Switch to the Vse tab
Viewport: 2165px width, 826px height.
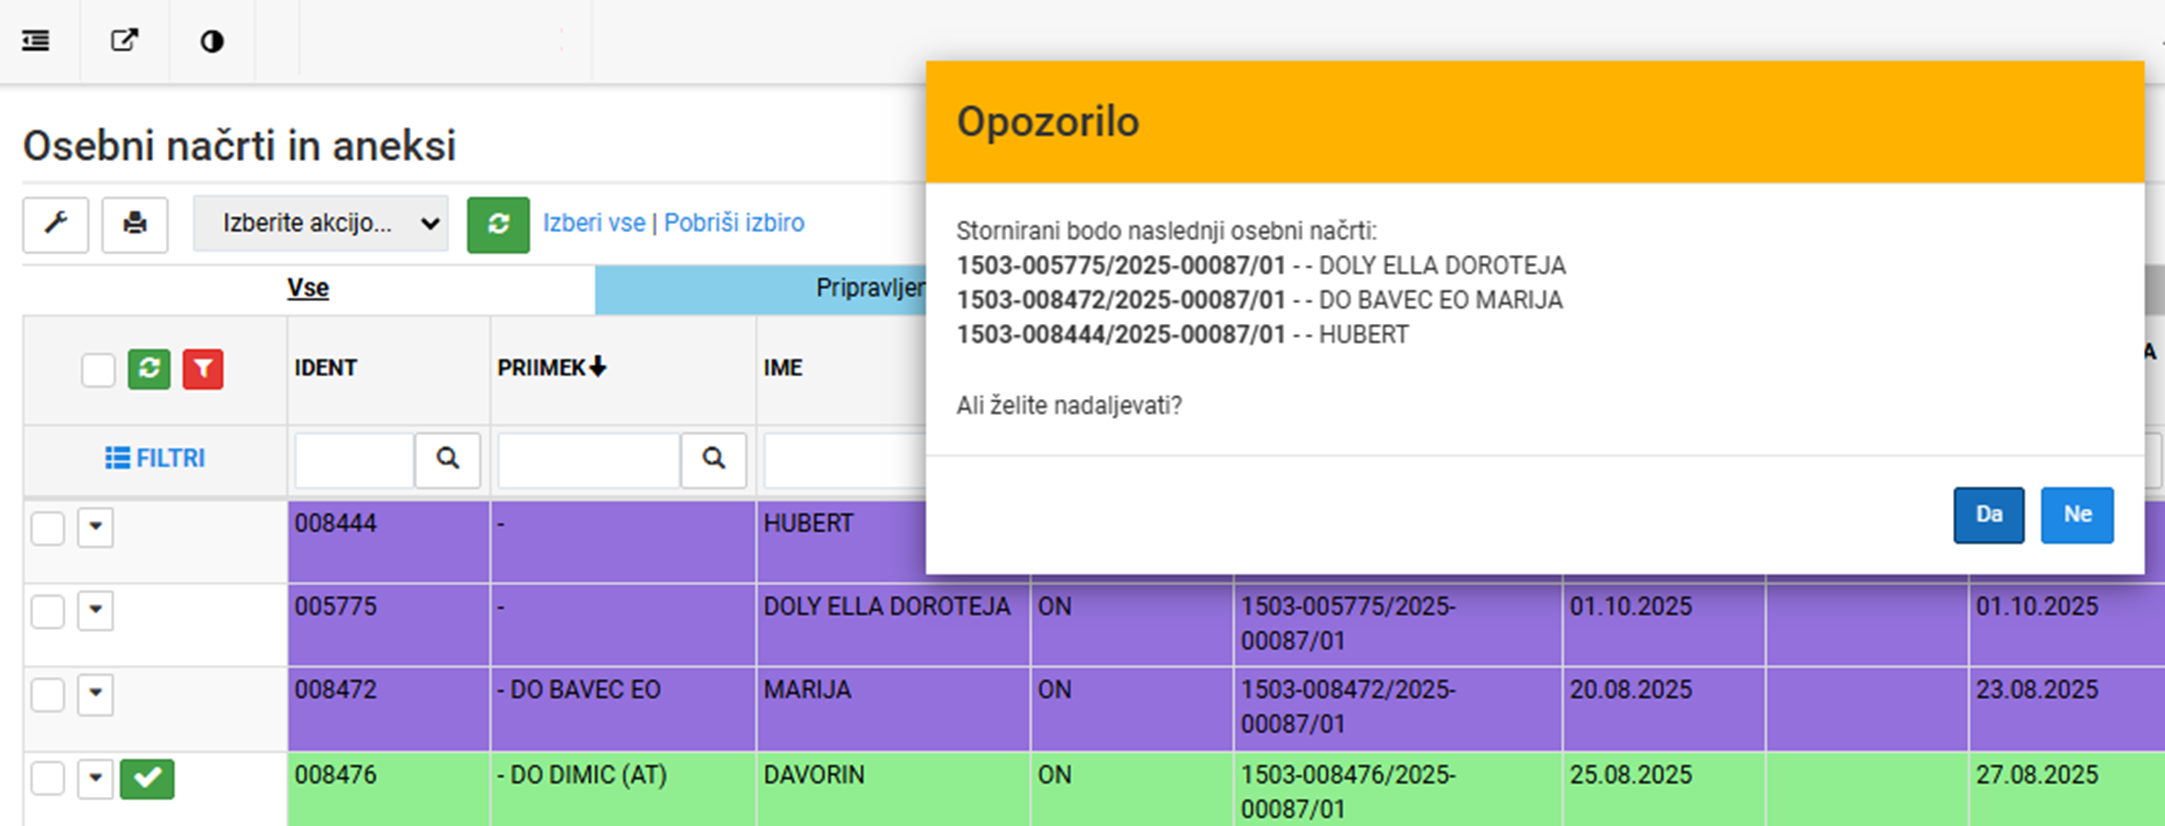pyautogui.click(x=308, y=288)
